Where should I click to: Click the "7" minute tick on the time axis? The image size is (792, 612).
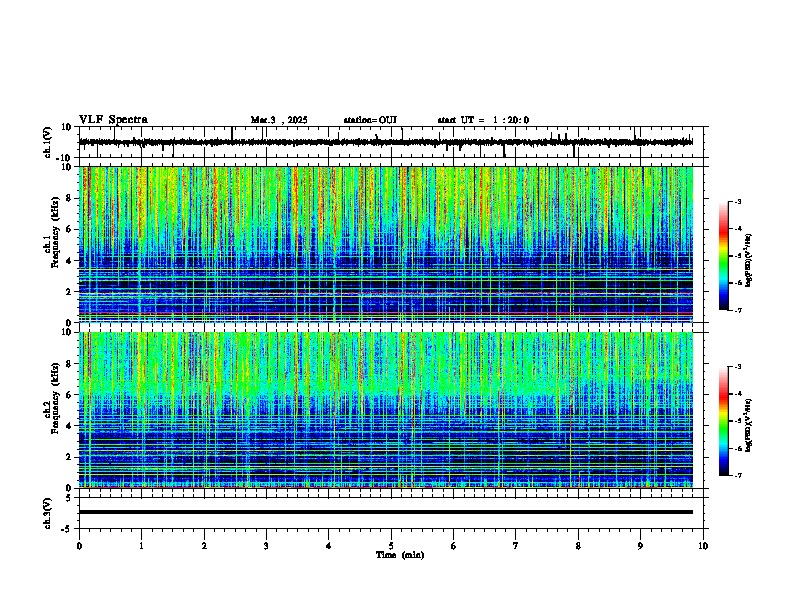516,546
